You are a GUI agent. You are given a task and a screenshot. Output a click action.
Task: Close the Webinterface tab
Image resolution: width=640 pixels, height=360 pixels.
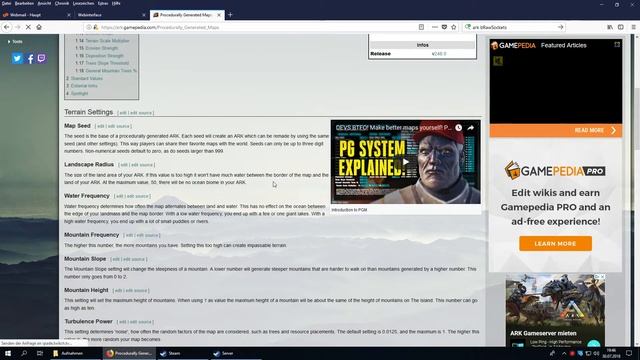(x=144, y=15)
